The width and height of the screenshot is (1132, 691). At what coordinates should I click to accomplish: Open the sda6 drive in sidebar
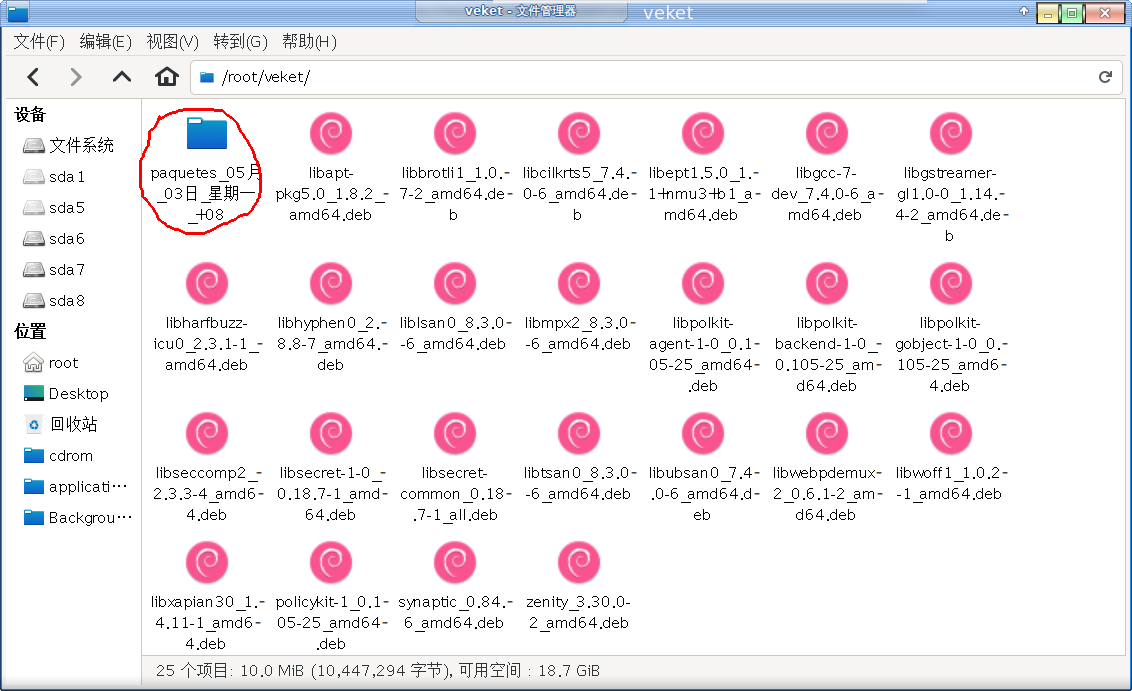(54, 238)
